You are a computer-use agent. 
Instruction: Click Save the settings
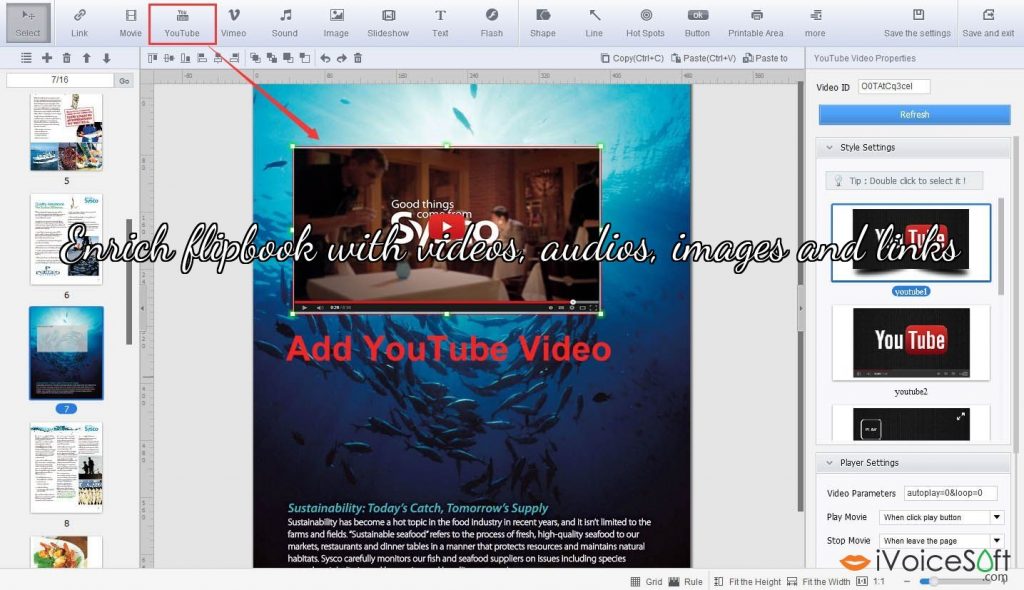[918, 23]
